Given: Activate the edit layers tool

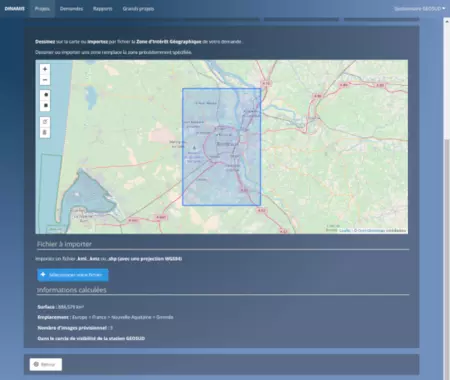Looking at the screenshot, I should [x=45, y=122].
